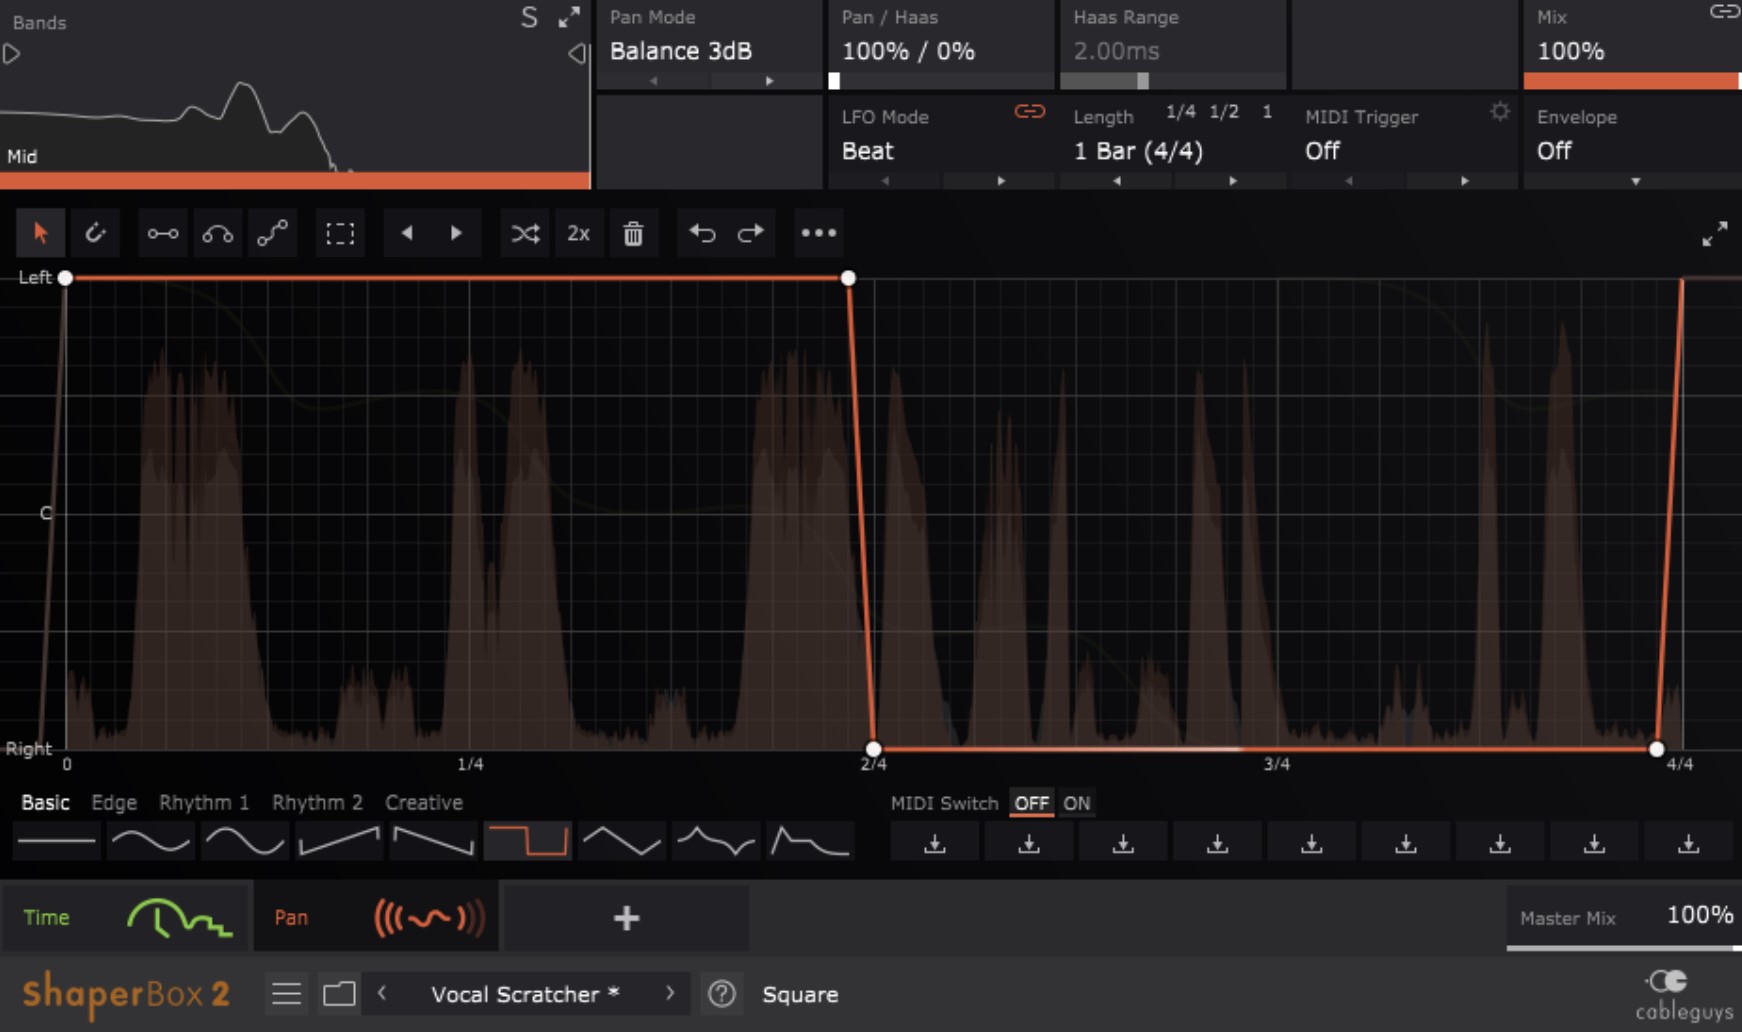Delete the waveform with trash icon
1742x1032 pixels.
click(x=633, y=233)
